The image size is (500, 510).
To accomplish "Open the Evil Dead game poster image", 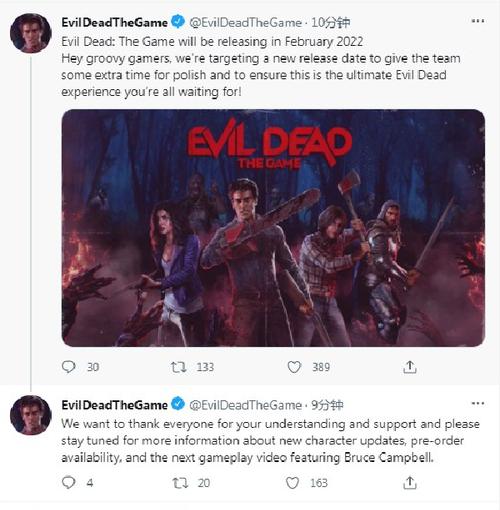I will (273, 228).
